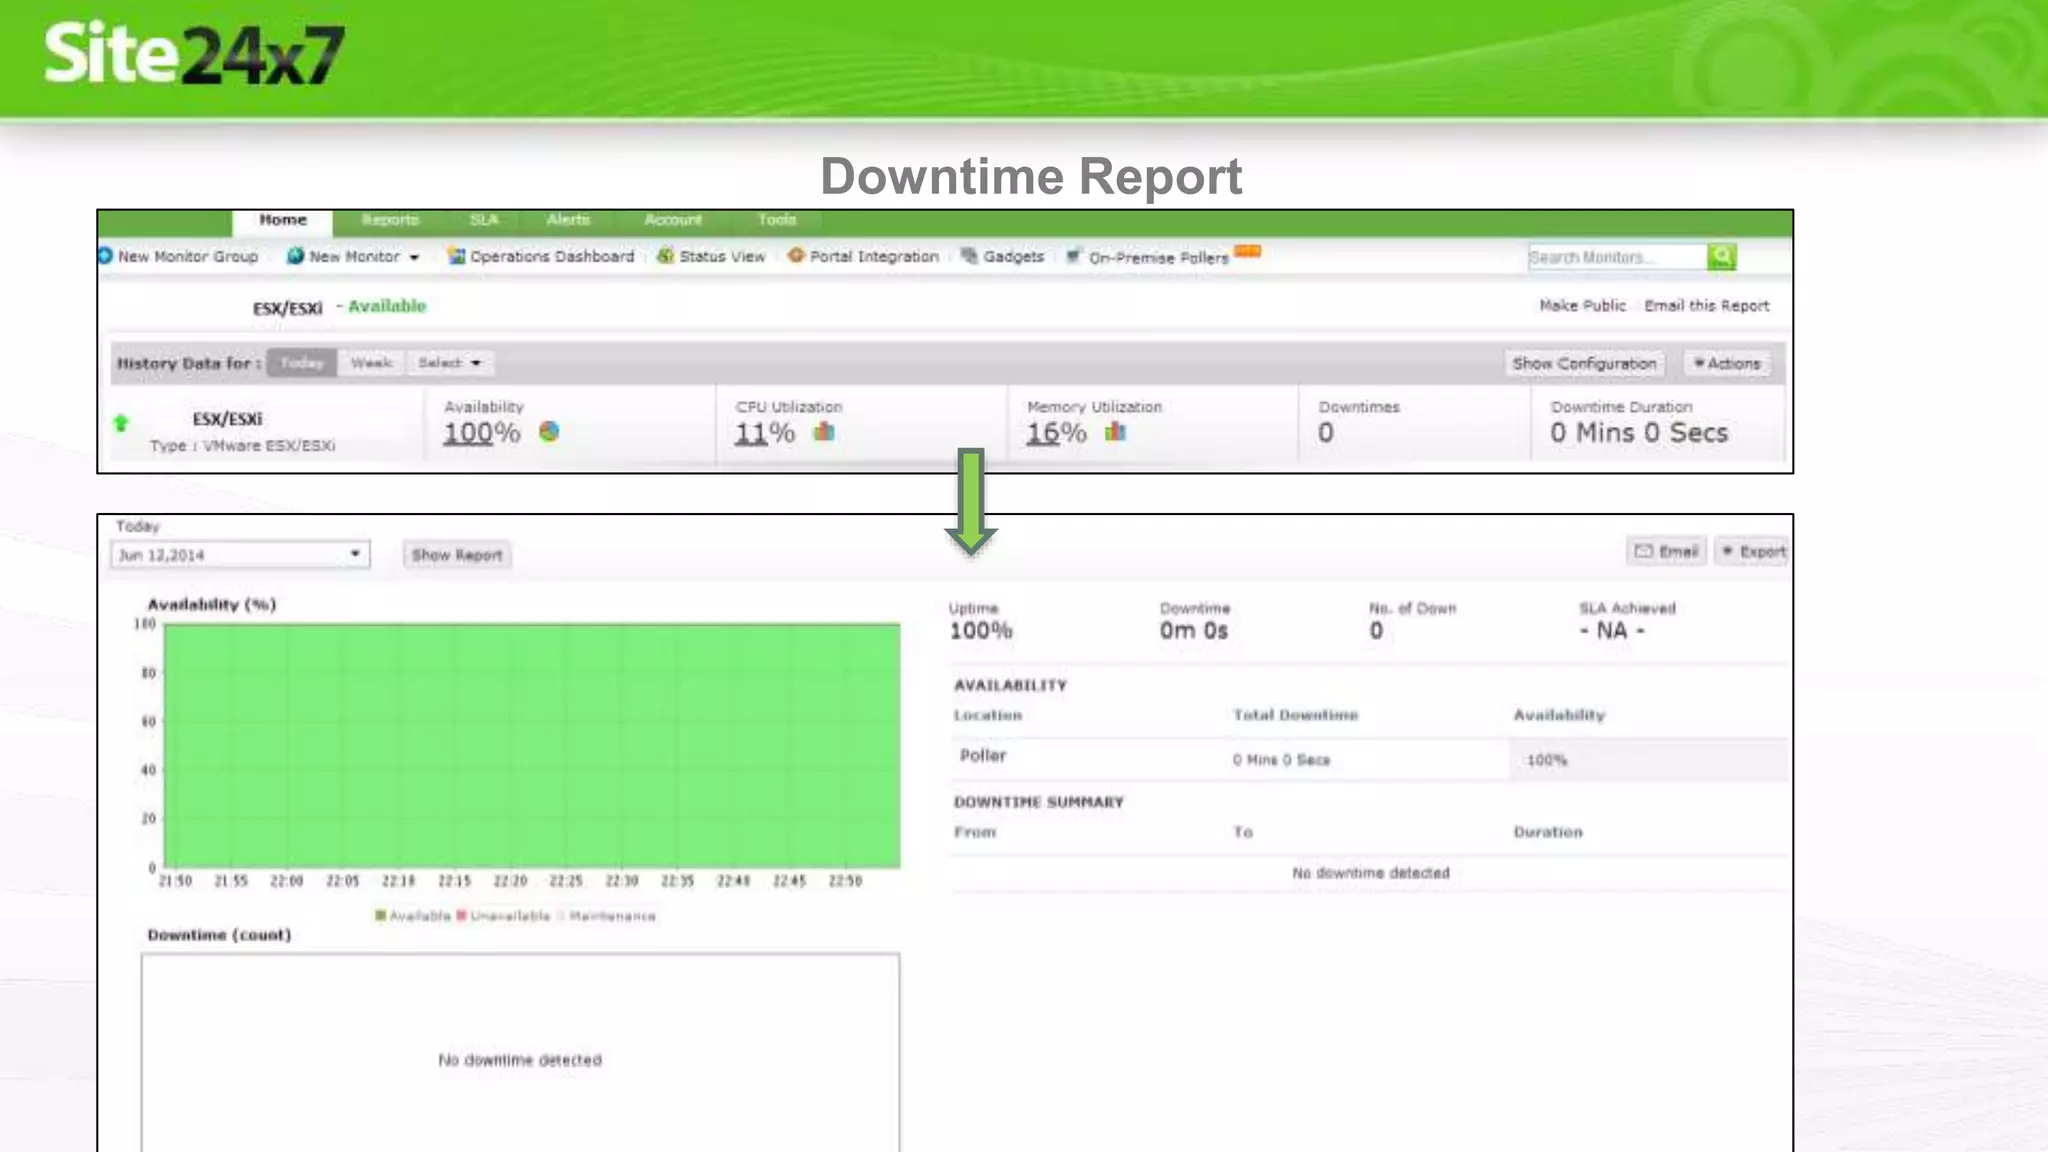The width and height of the screenshot is (2048, 1152).
Task: Click the Status View icon
Action: coord(665,256)
